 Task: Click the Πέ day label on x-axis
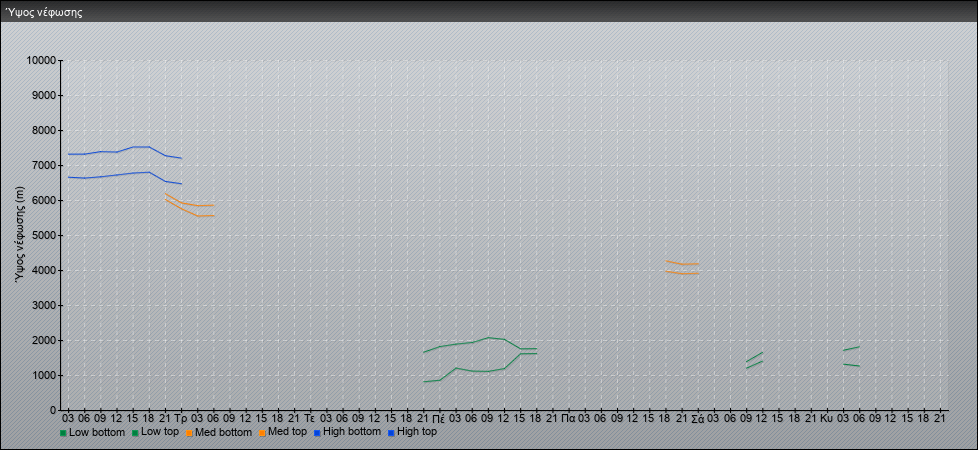click(x=438, y=418)
